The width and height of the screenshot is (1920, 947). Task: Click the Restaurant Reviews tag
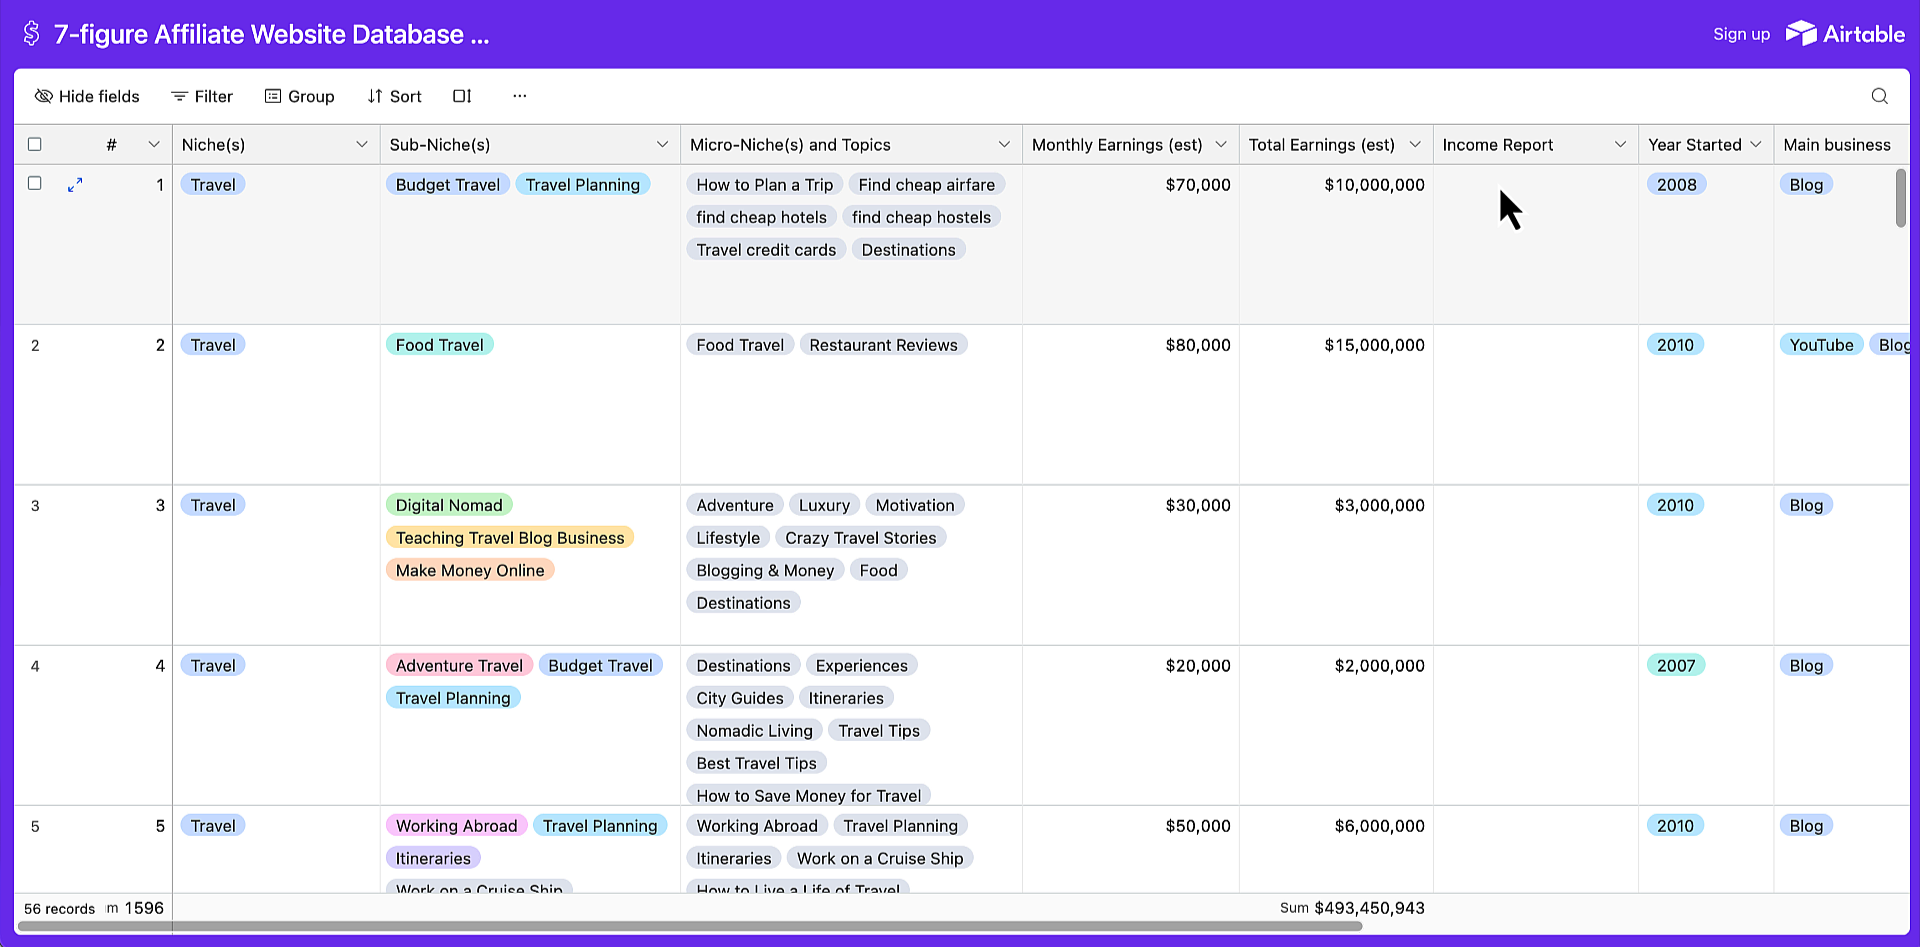(883, 344)
